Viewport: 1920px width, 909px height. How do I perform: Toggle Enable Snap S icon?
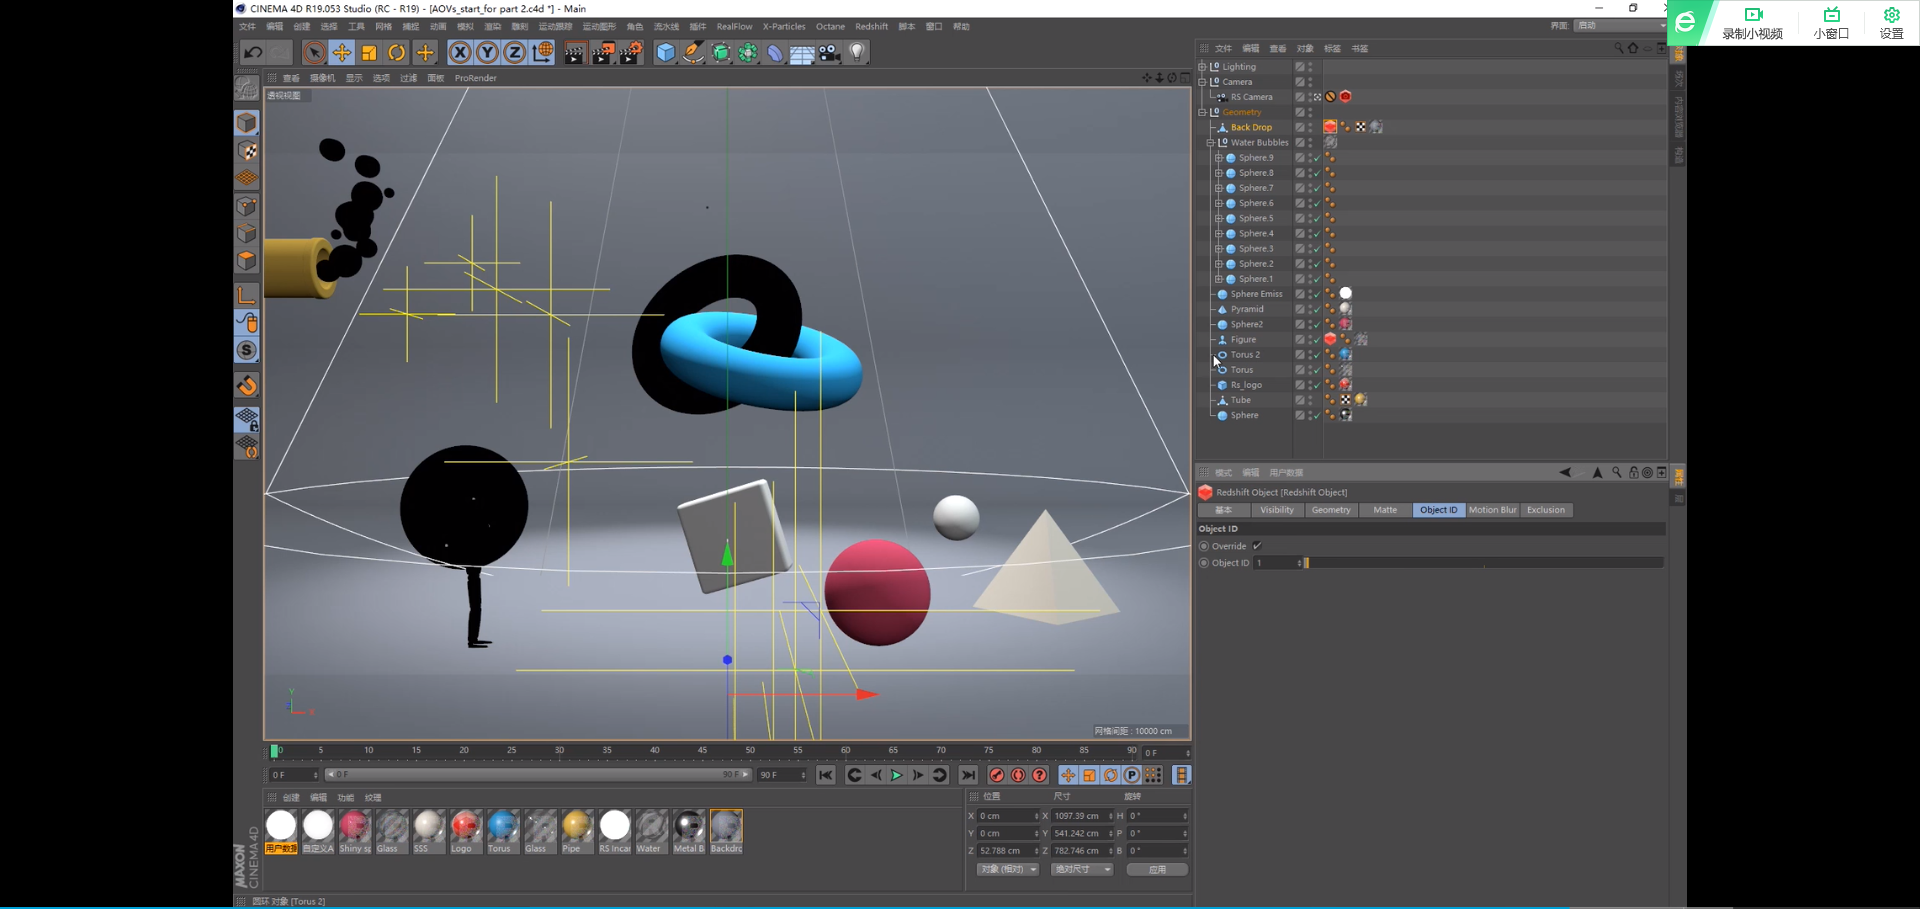[x=247, y=350]
